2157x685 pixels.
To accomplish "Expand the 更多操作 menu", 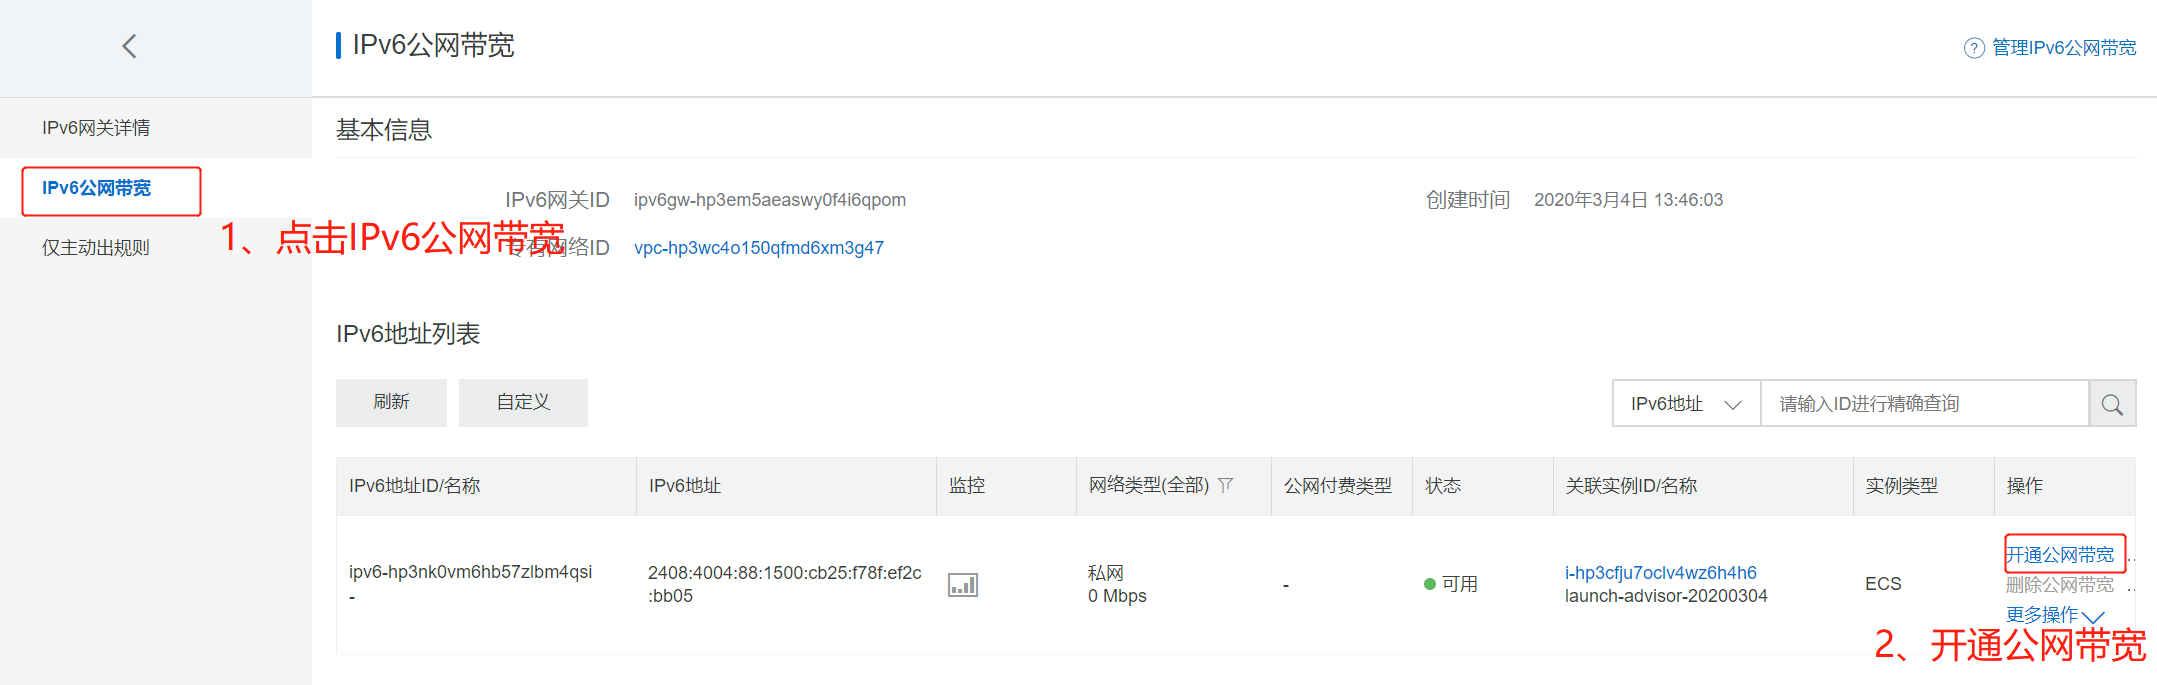I will (2055, 615).
